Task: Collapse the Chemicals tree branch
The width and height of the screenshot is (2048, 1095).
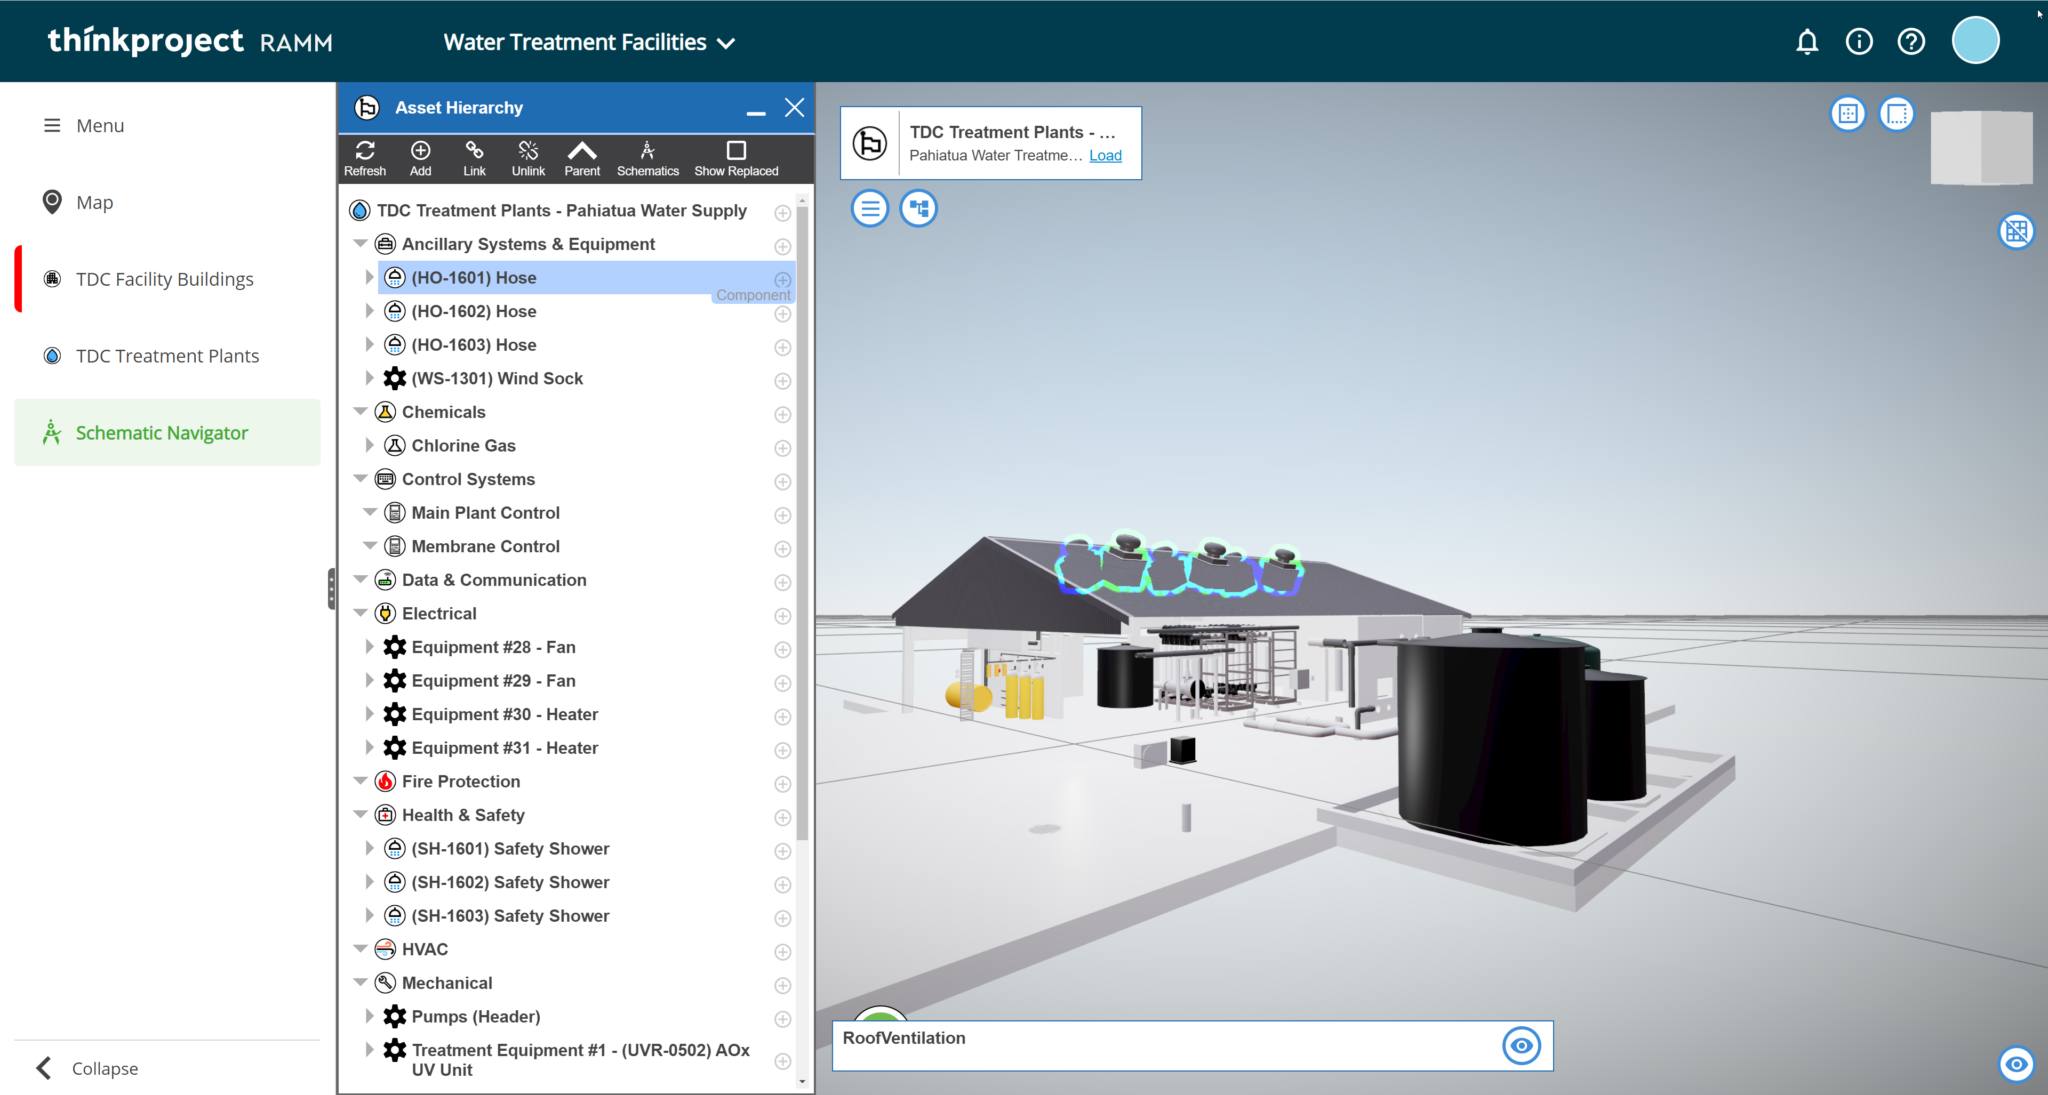Action: click(361, 411)
